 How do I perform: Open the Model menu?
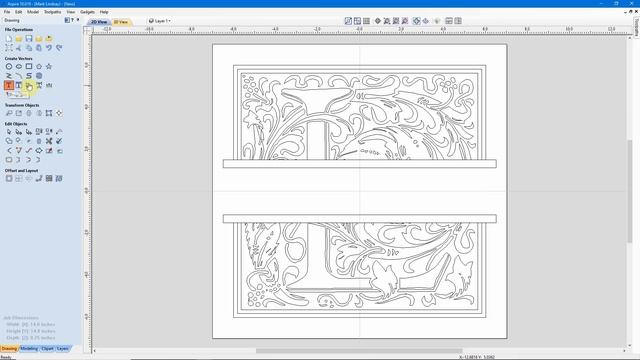[33, 12]
